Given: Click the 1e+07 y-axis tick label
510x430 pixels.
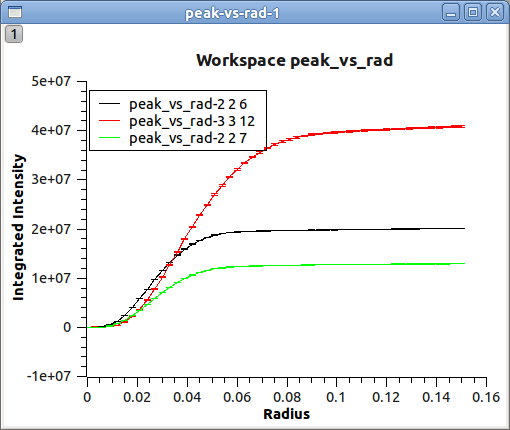Looking at the screenshot, I should 51,278.
